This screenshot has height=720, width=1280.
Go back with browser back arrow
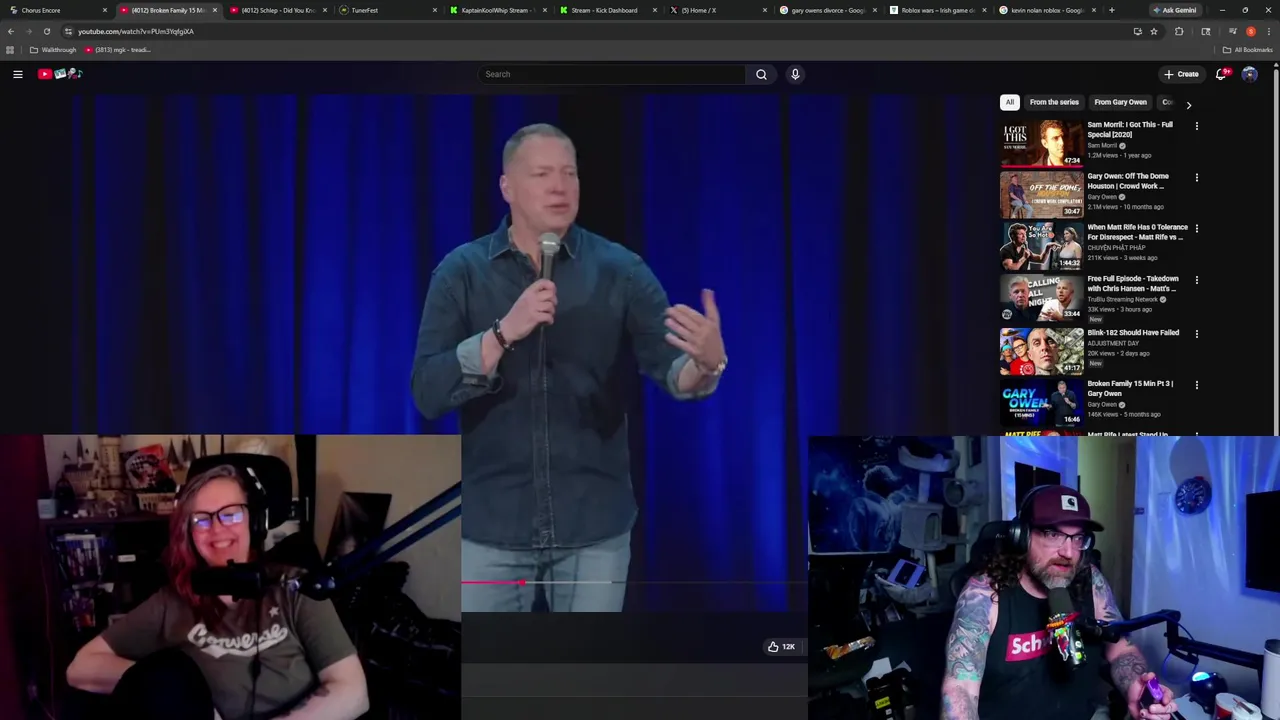[11, 31]
